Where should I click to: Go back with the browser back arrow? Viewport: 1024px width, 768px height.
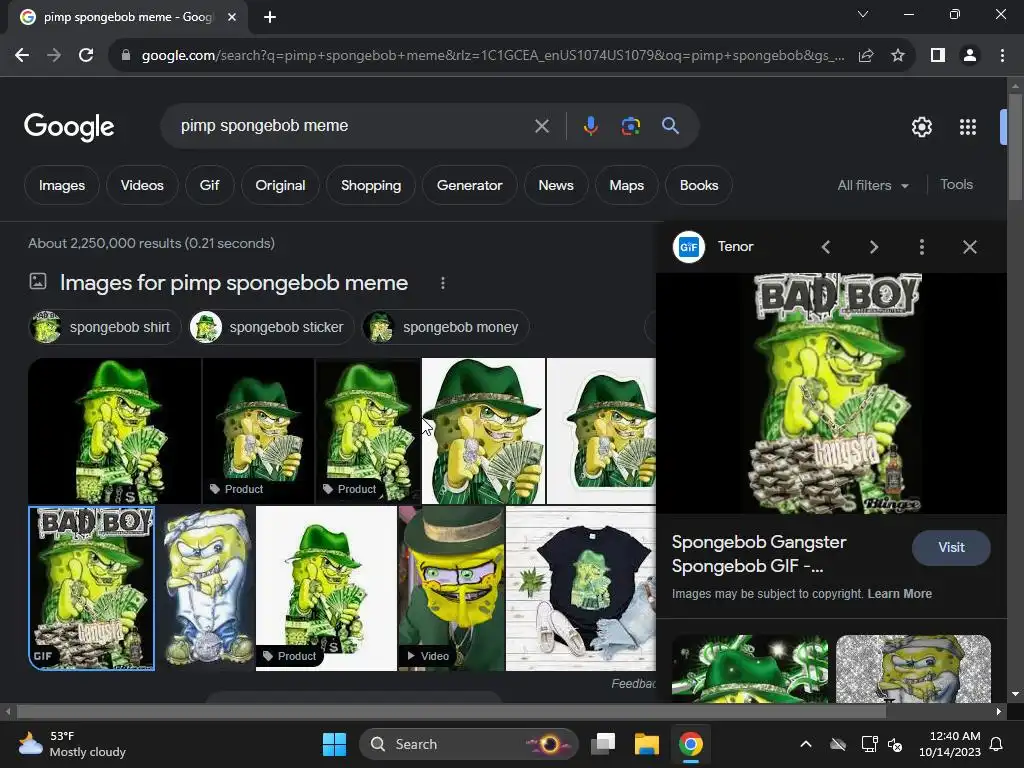pos(22,56)
